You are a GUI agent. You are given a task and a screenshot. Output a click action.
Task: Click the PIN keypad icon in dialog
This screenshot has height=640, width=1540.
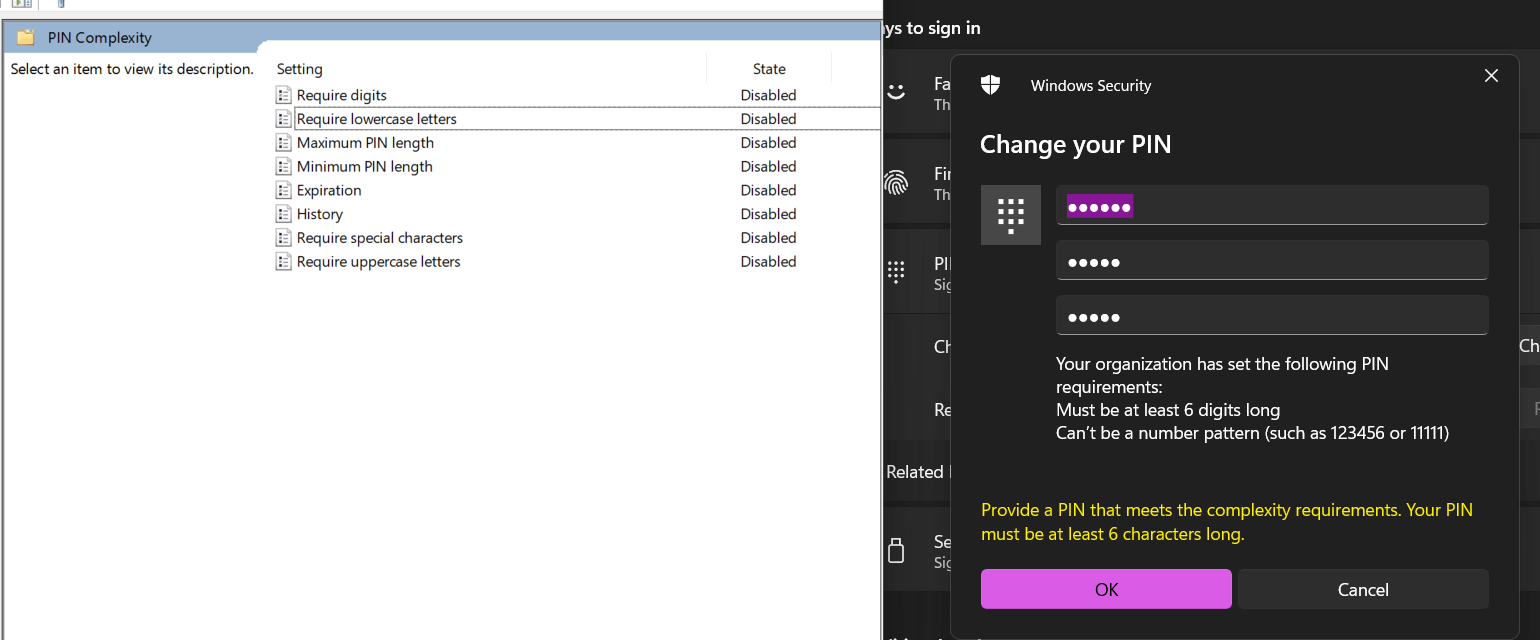tap(1011, 215)
